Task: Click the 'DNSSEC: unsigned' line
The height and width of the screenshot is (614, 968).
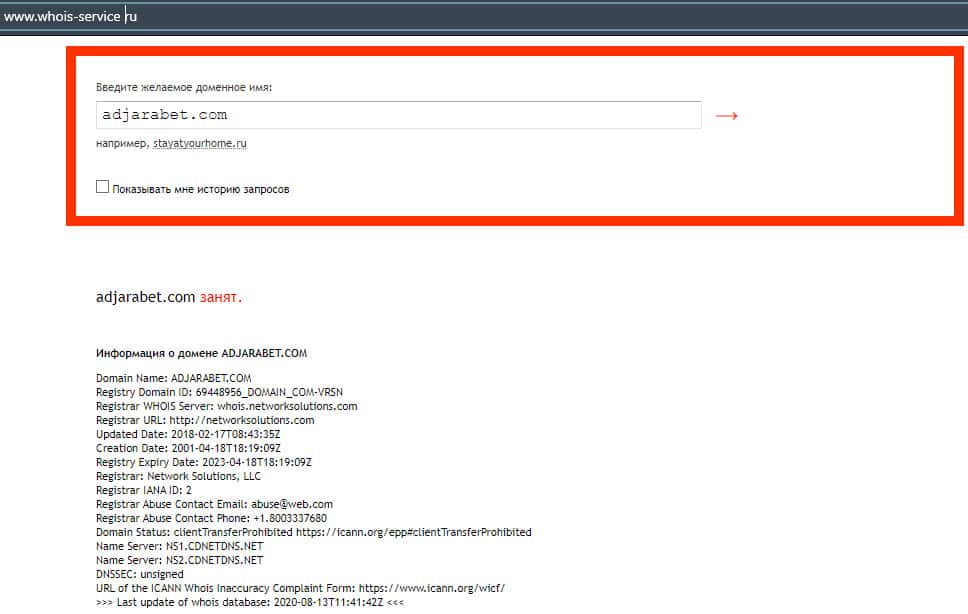Action: tap(140, 575)
